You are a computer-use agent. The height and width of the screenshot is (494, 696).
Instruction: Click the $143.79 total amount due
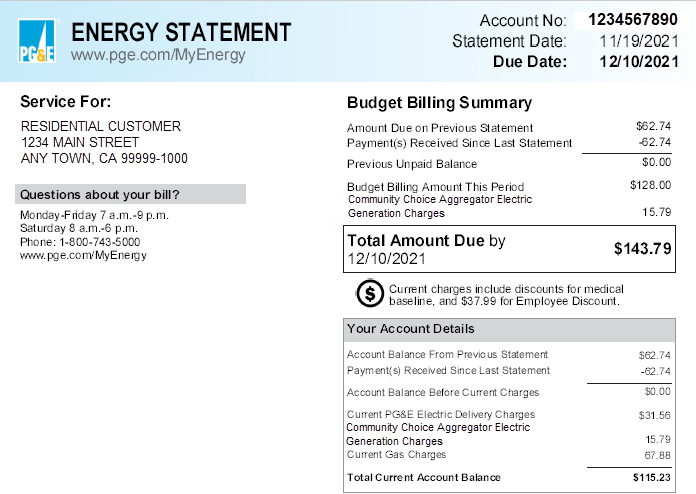(x=642, y=249)
